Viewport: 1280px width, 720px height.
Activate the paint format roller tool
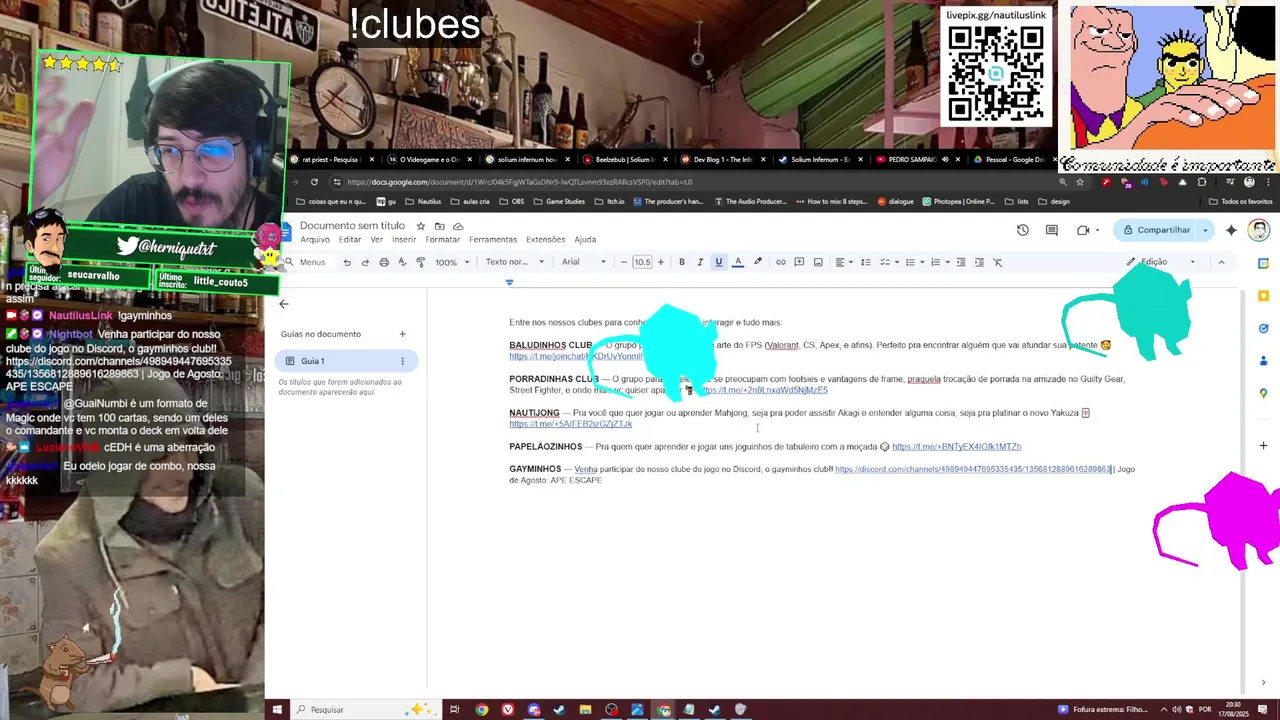(420, 262)
